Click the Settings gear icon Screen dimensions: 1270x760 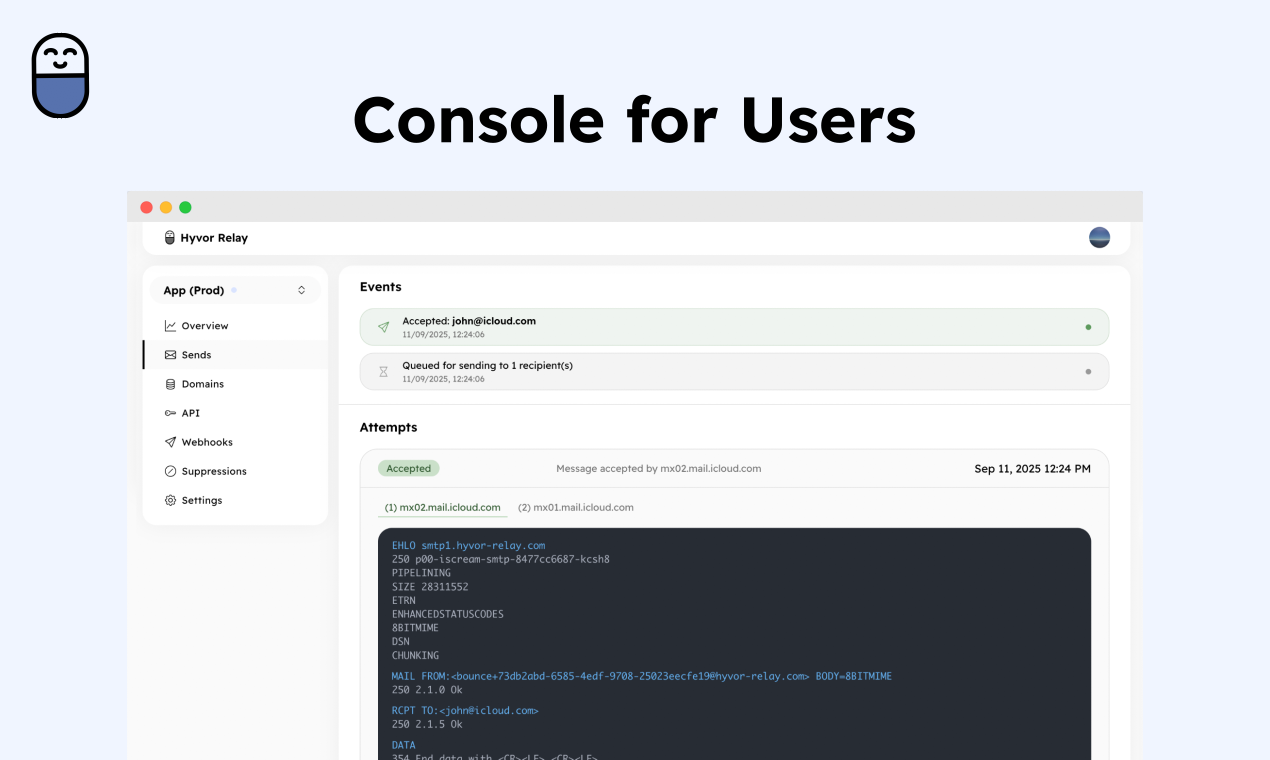[x=170, y=500]
